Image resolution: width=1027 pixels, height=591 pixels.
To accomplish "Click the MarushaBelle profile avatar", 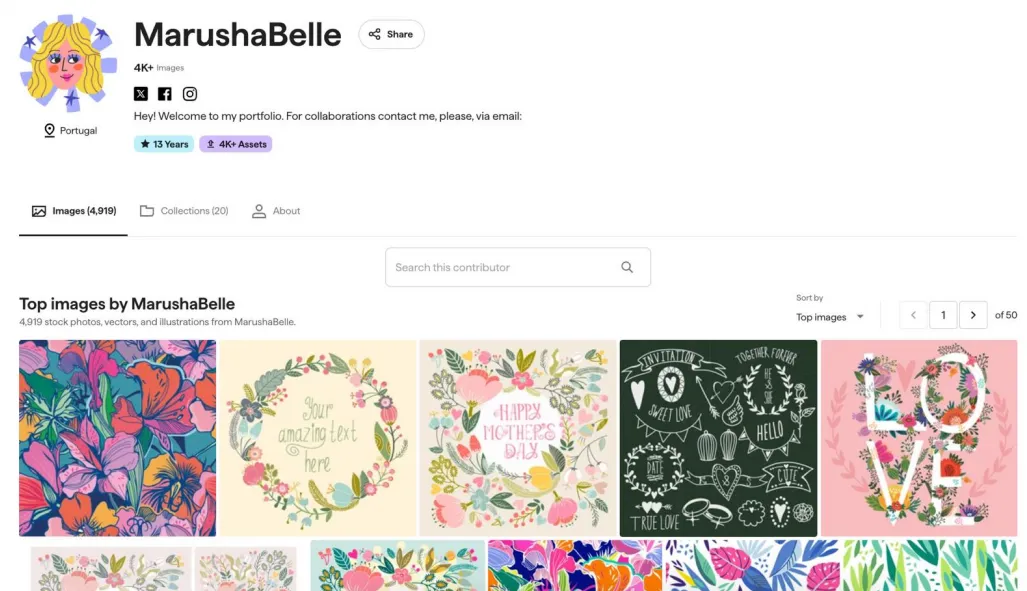I will click(65, 63).
